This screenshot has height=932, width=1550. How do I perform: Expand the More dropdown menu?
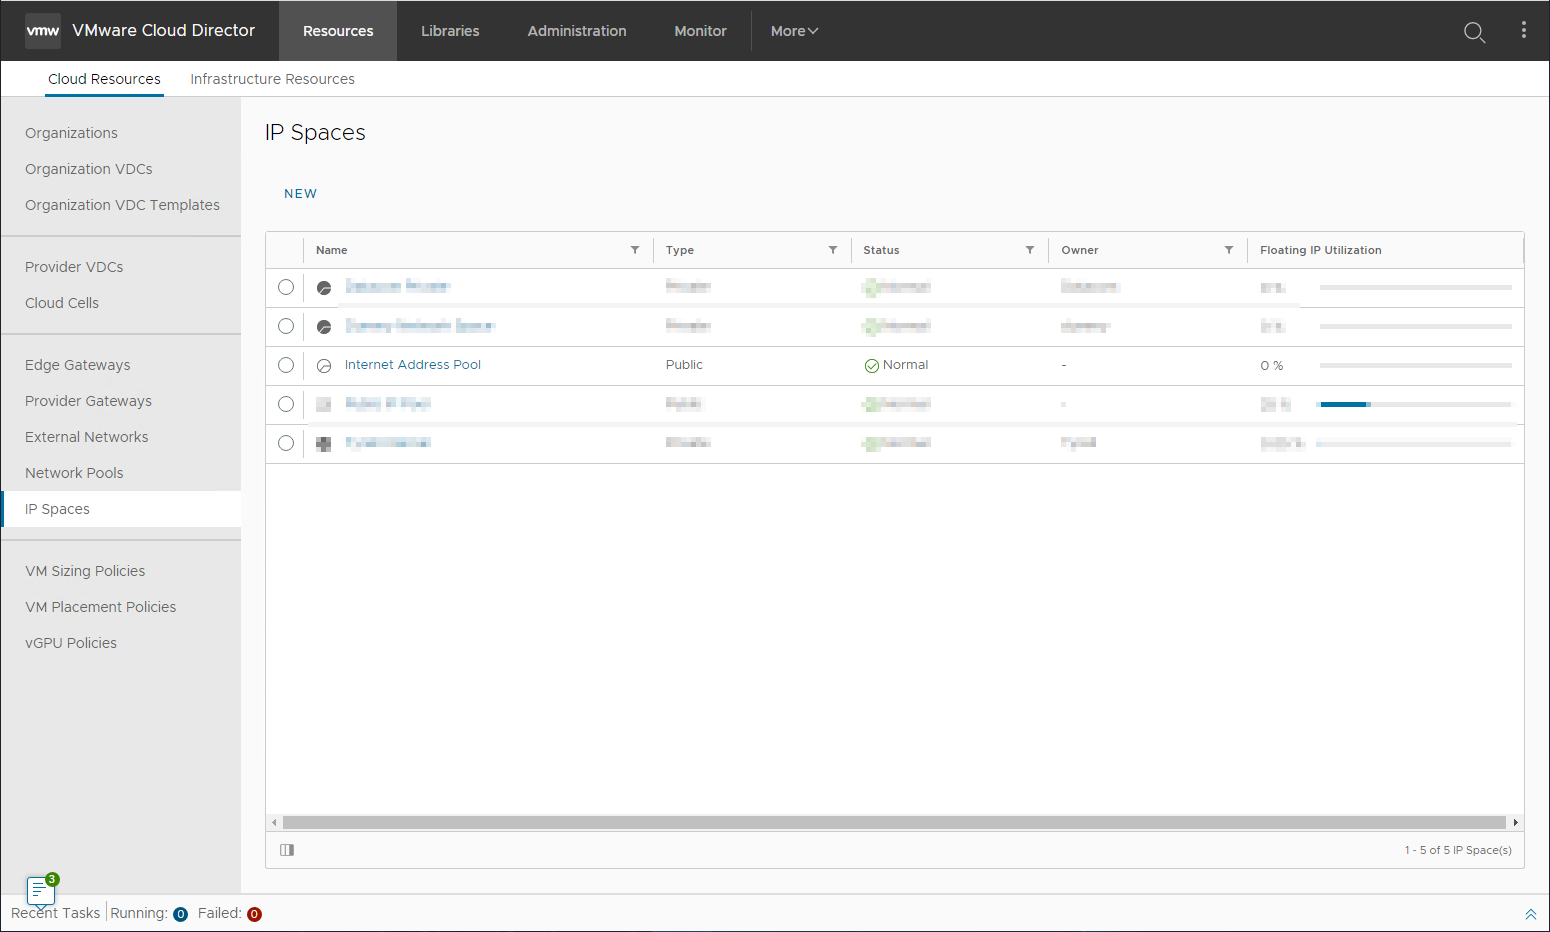[795, 31]
